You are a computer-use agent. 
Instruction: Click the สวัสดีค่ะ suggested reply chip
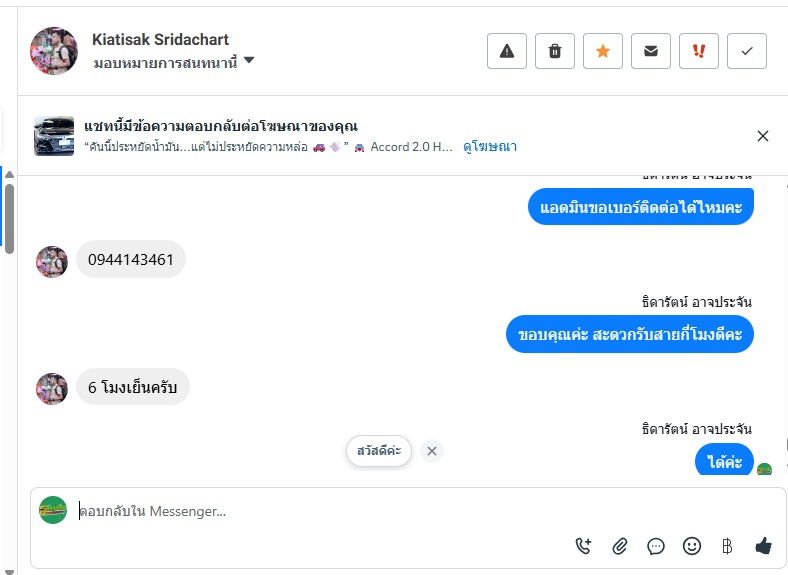pos(379,451)
